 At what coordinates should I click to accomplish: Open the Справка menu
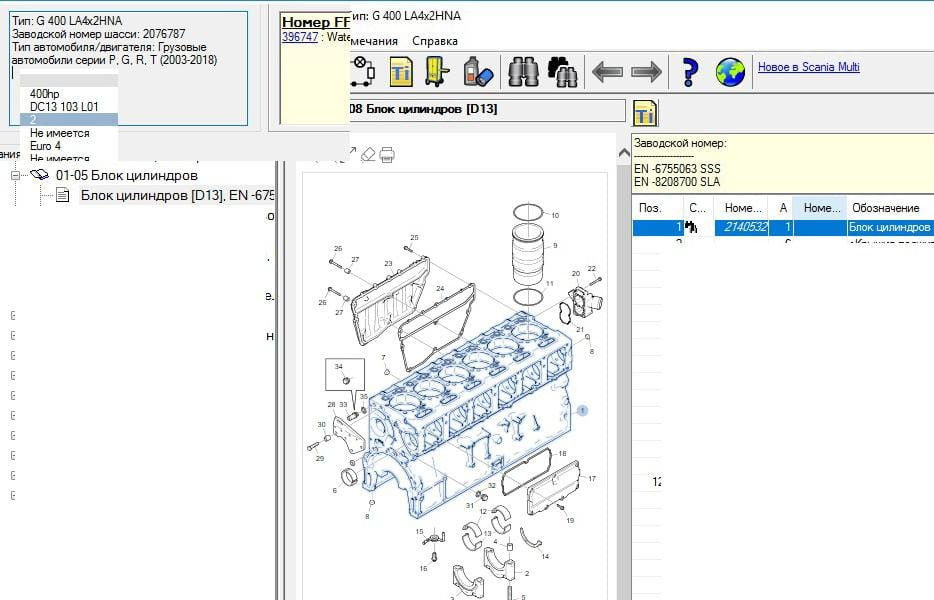(x=435, y=41)
